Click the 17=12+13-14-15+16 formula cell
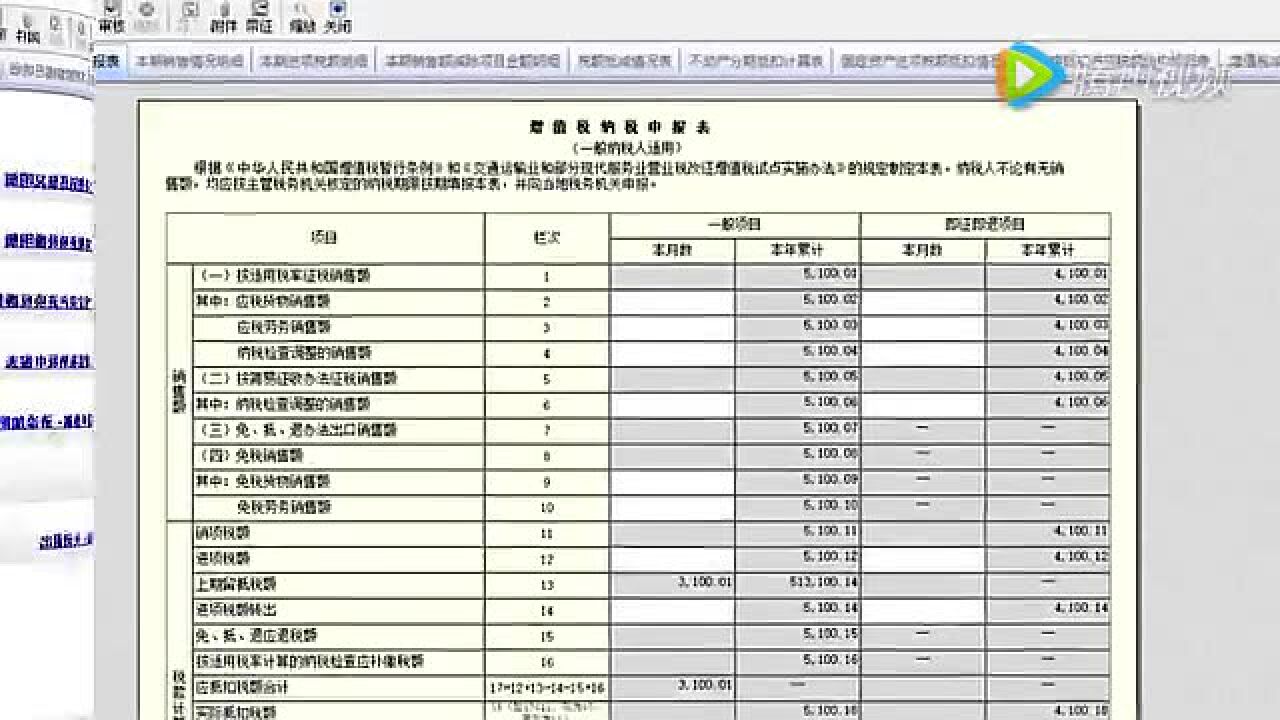1280x720 pixels. (547, 687)
